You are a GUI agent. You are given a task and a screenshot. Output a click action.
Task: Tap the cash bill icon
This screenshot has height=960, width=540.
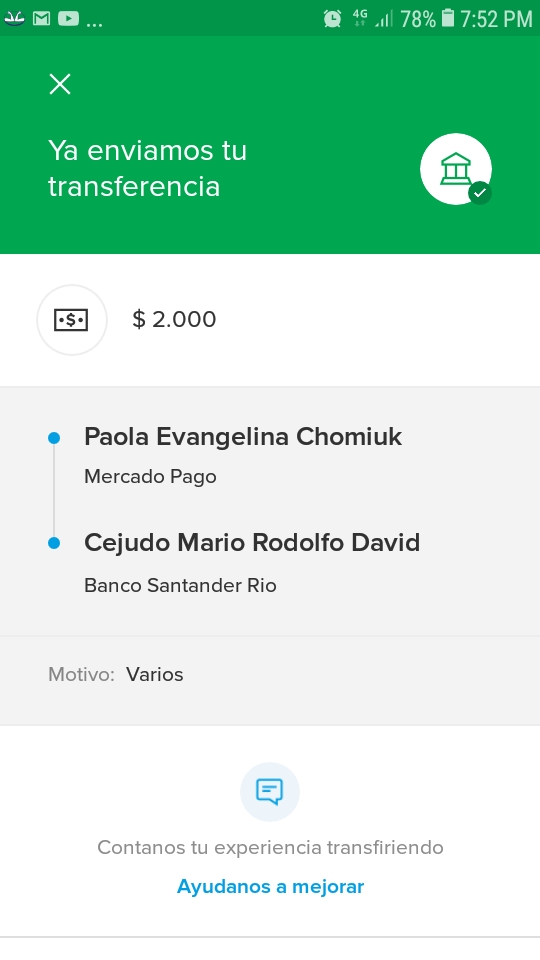[72, 320]
